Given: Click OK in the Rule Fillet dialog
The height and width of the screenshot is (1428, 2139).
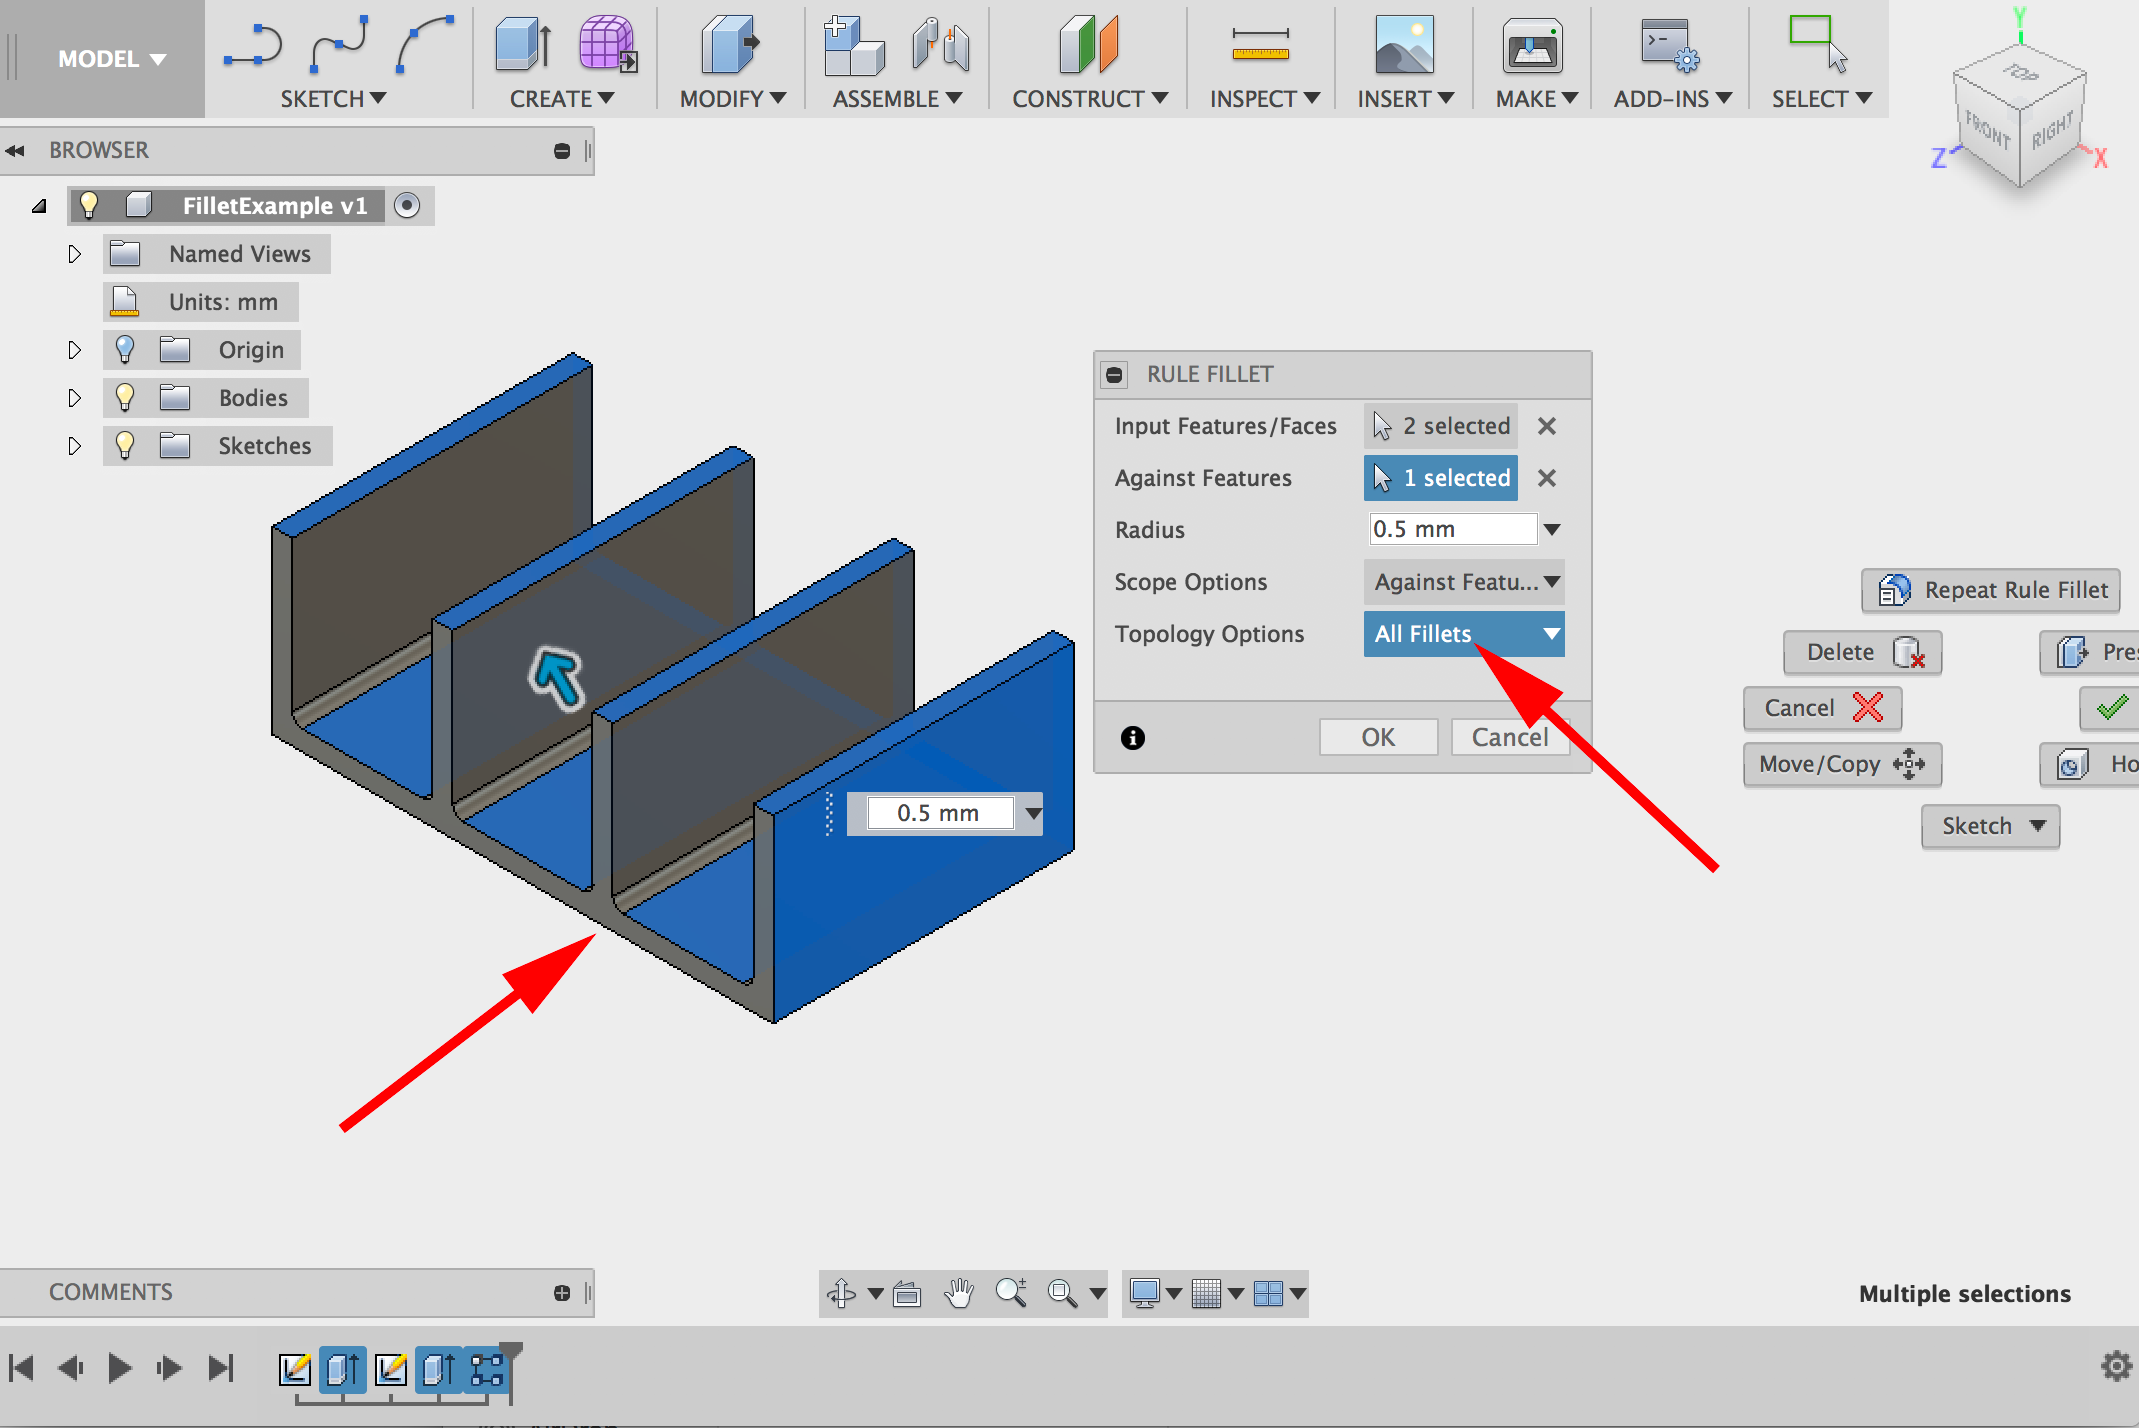Looking at the screenshot, I should coord(1378,737).
